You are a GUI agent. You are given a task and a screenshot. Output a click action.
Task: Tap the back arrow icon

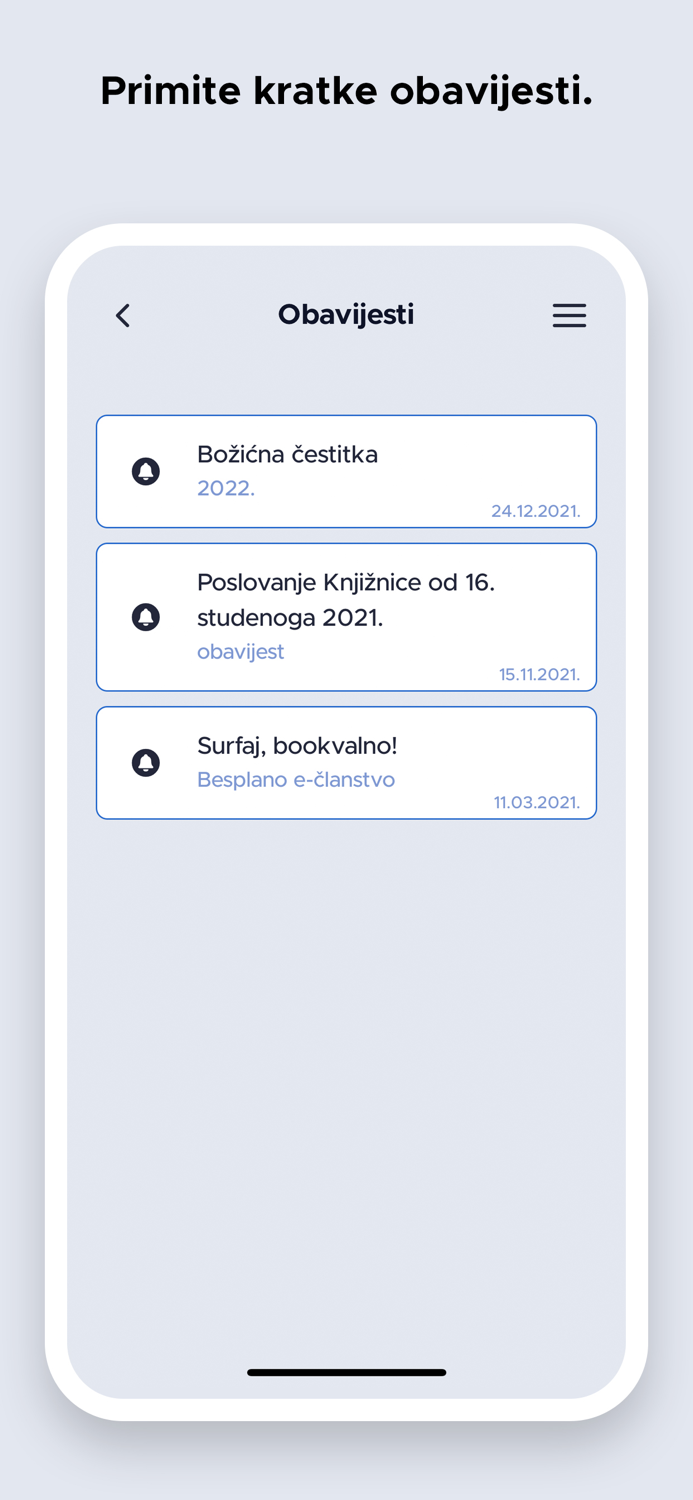pos(122,315)
